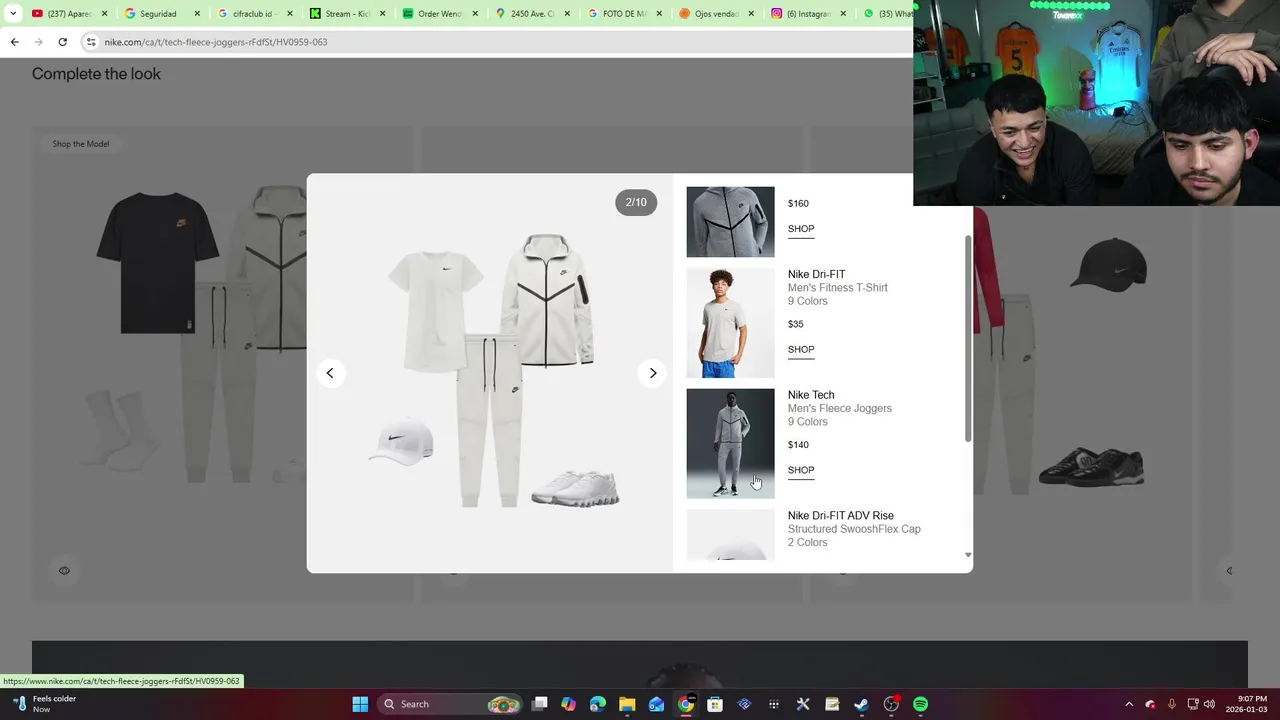Select the grey Tech hoodie thumbnail
The image size is (1280, 720).
(730, 222)
